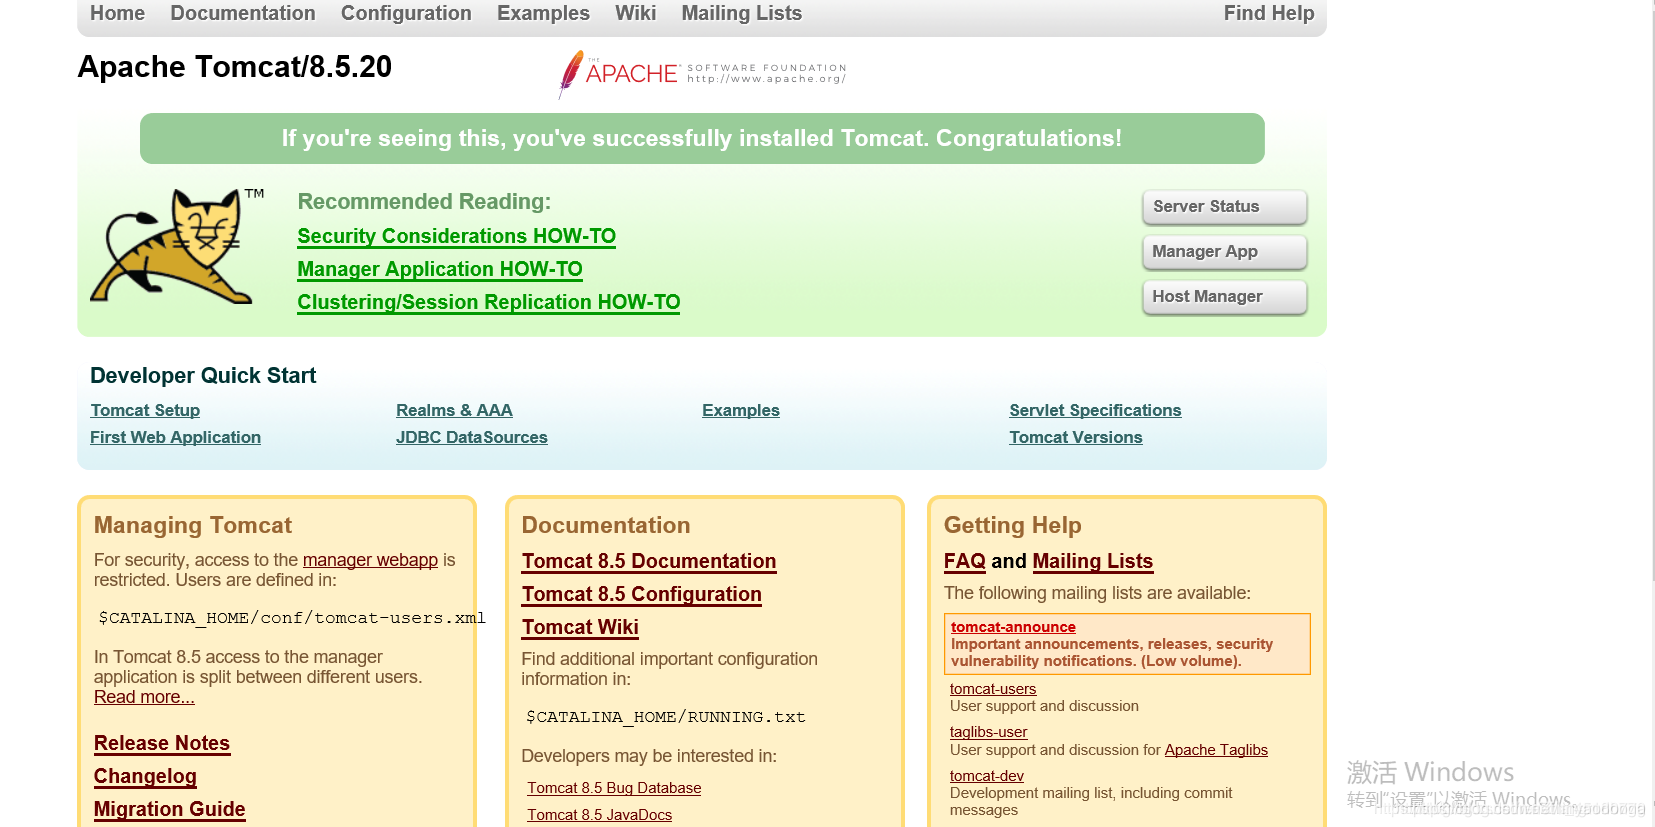The image size is (1655, 827).
Task: Open Tomcat 8.5 Documentation link
Action: pyautogui.click(x=649, y=561)
